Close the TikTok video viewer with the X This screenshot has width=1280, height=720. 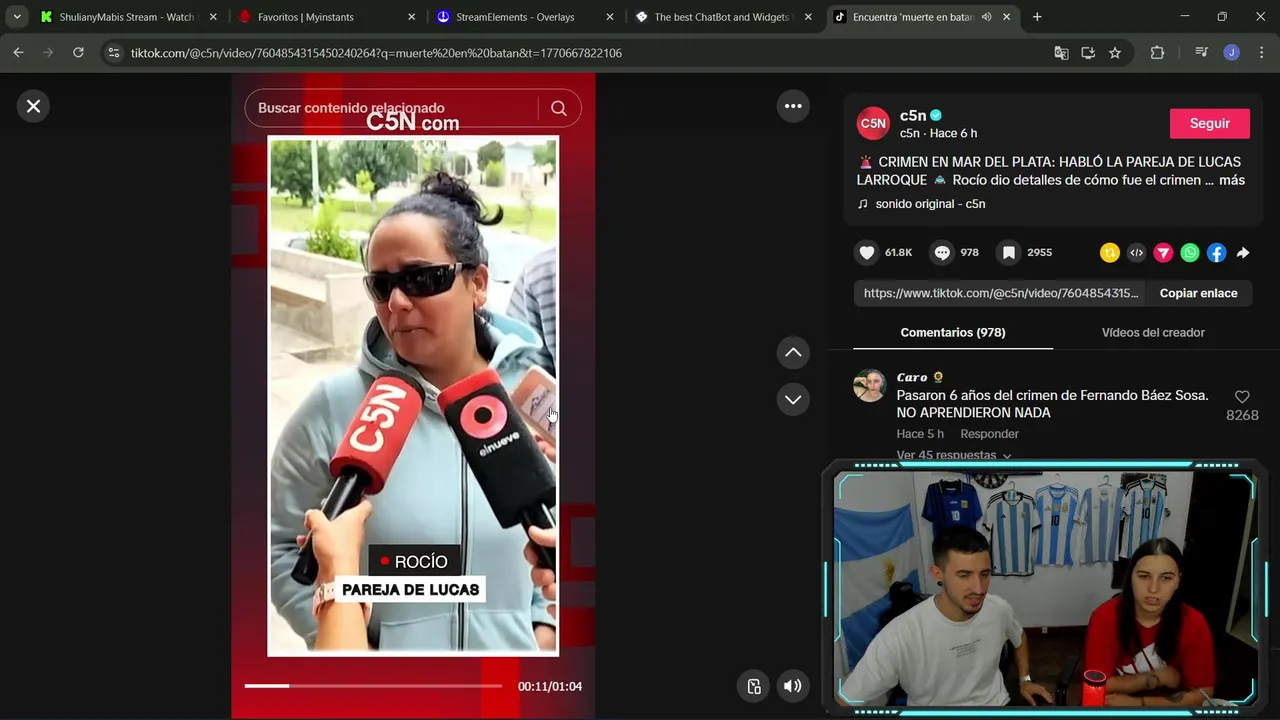tap(33, 106)
